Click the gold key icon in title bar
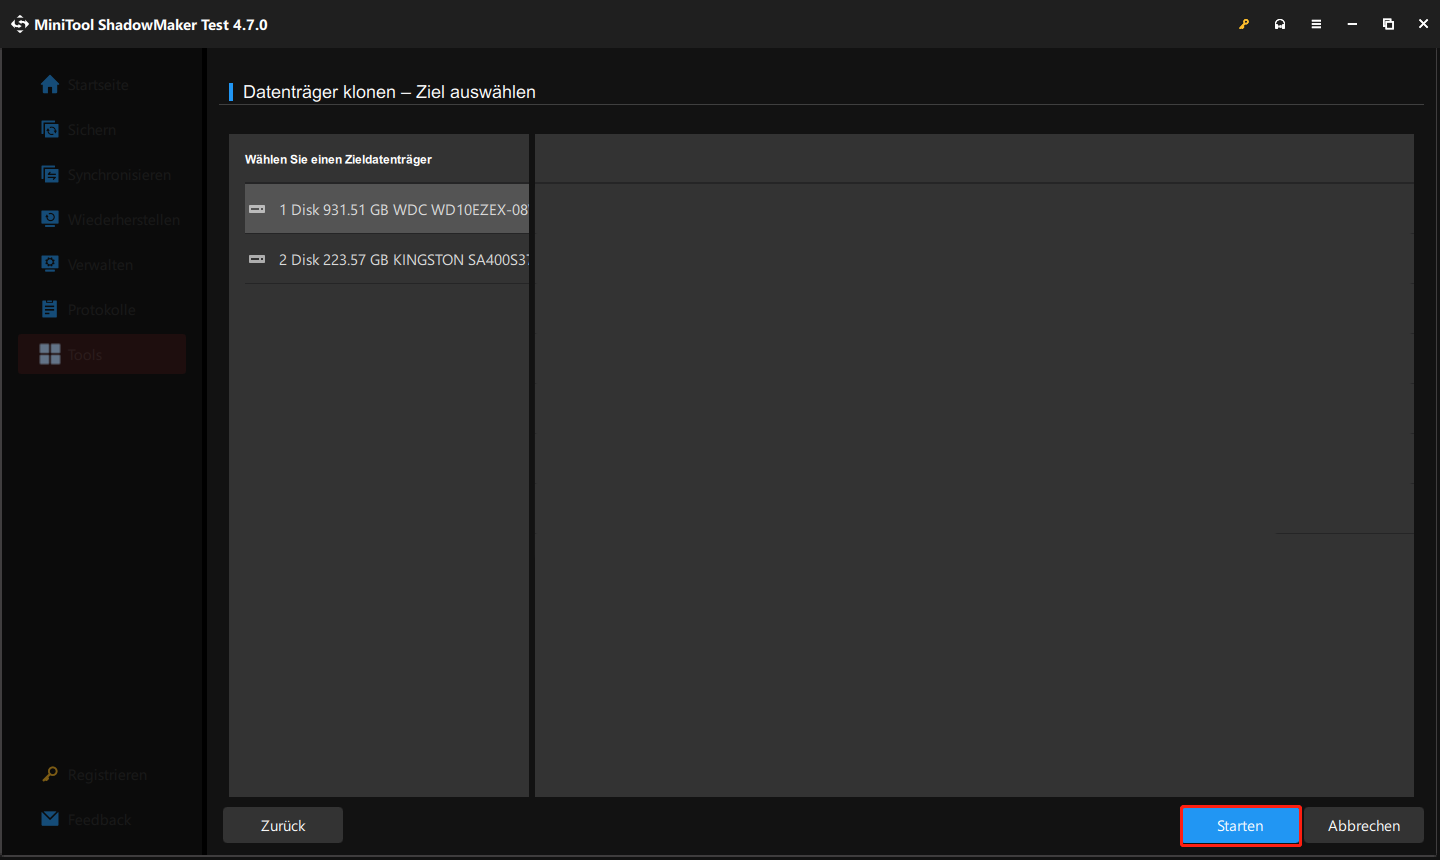 point(1244,24)
